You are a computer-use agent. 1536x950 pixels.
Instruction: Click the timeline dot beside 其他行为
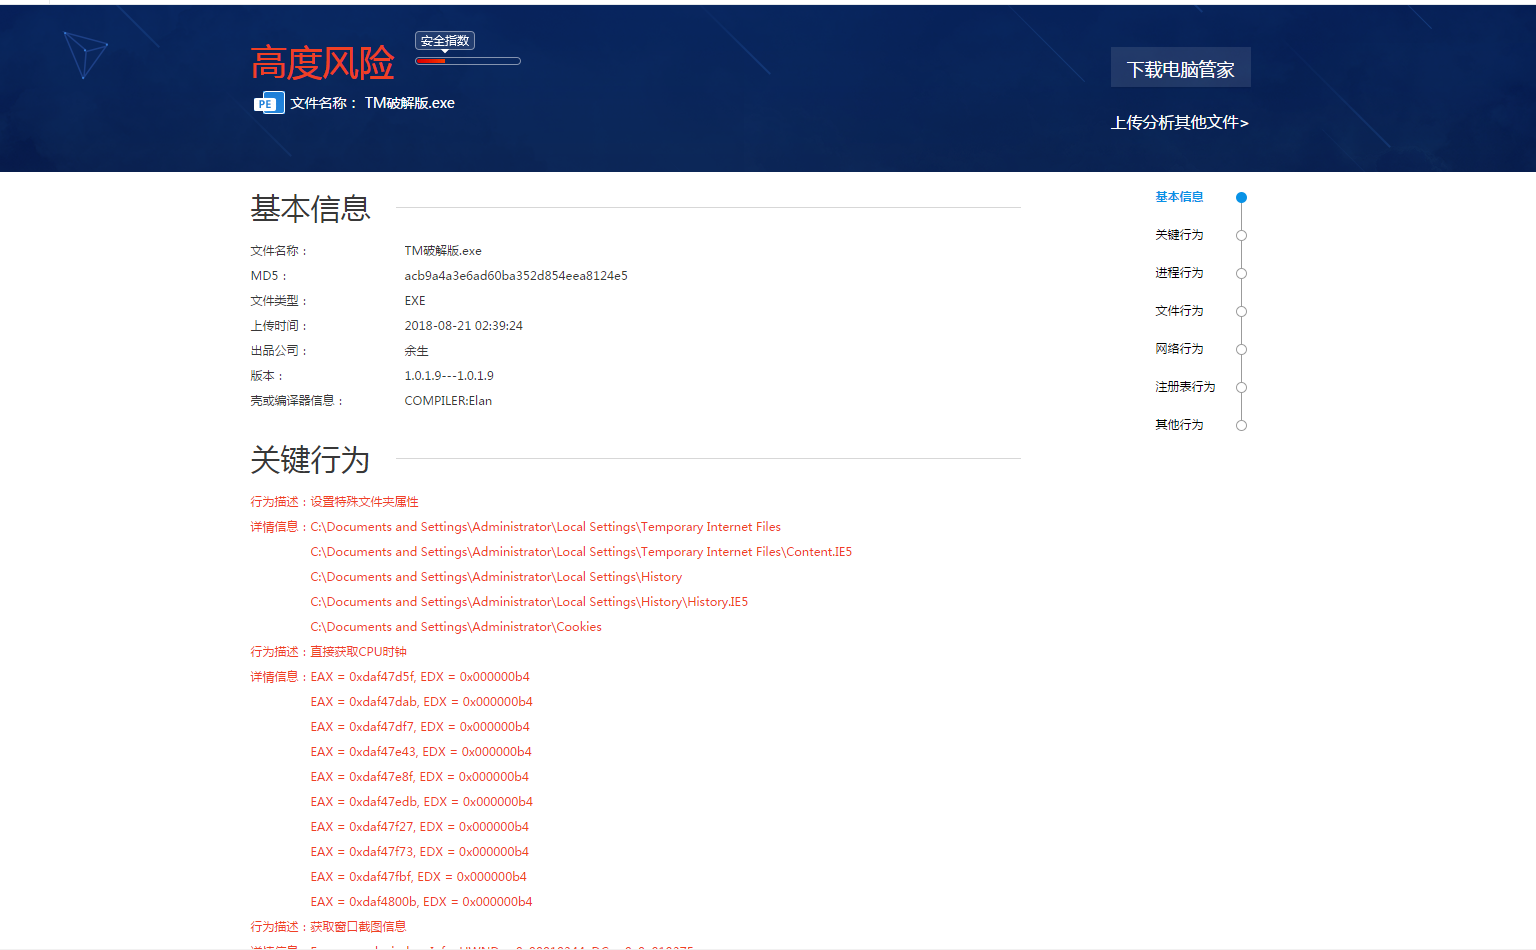click(x=1241, y=426)
